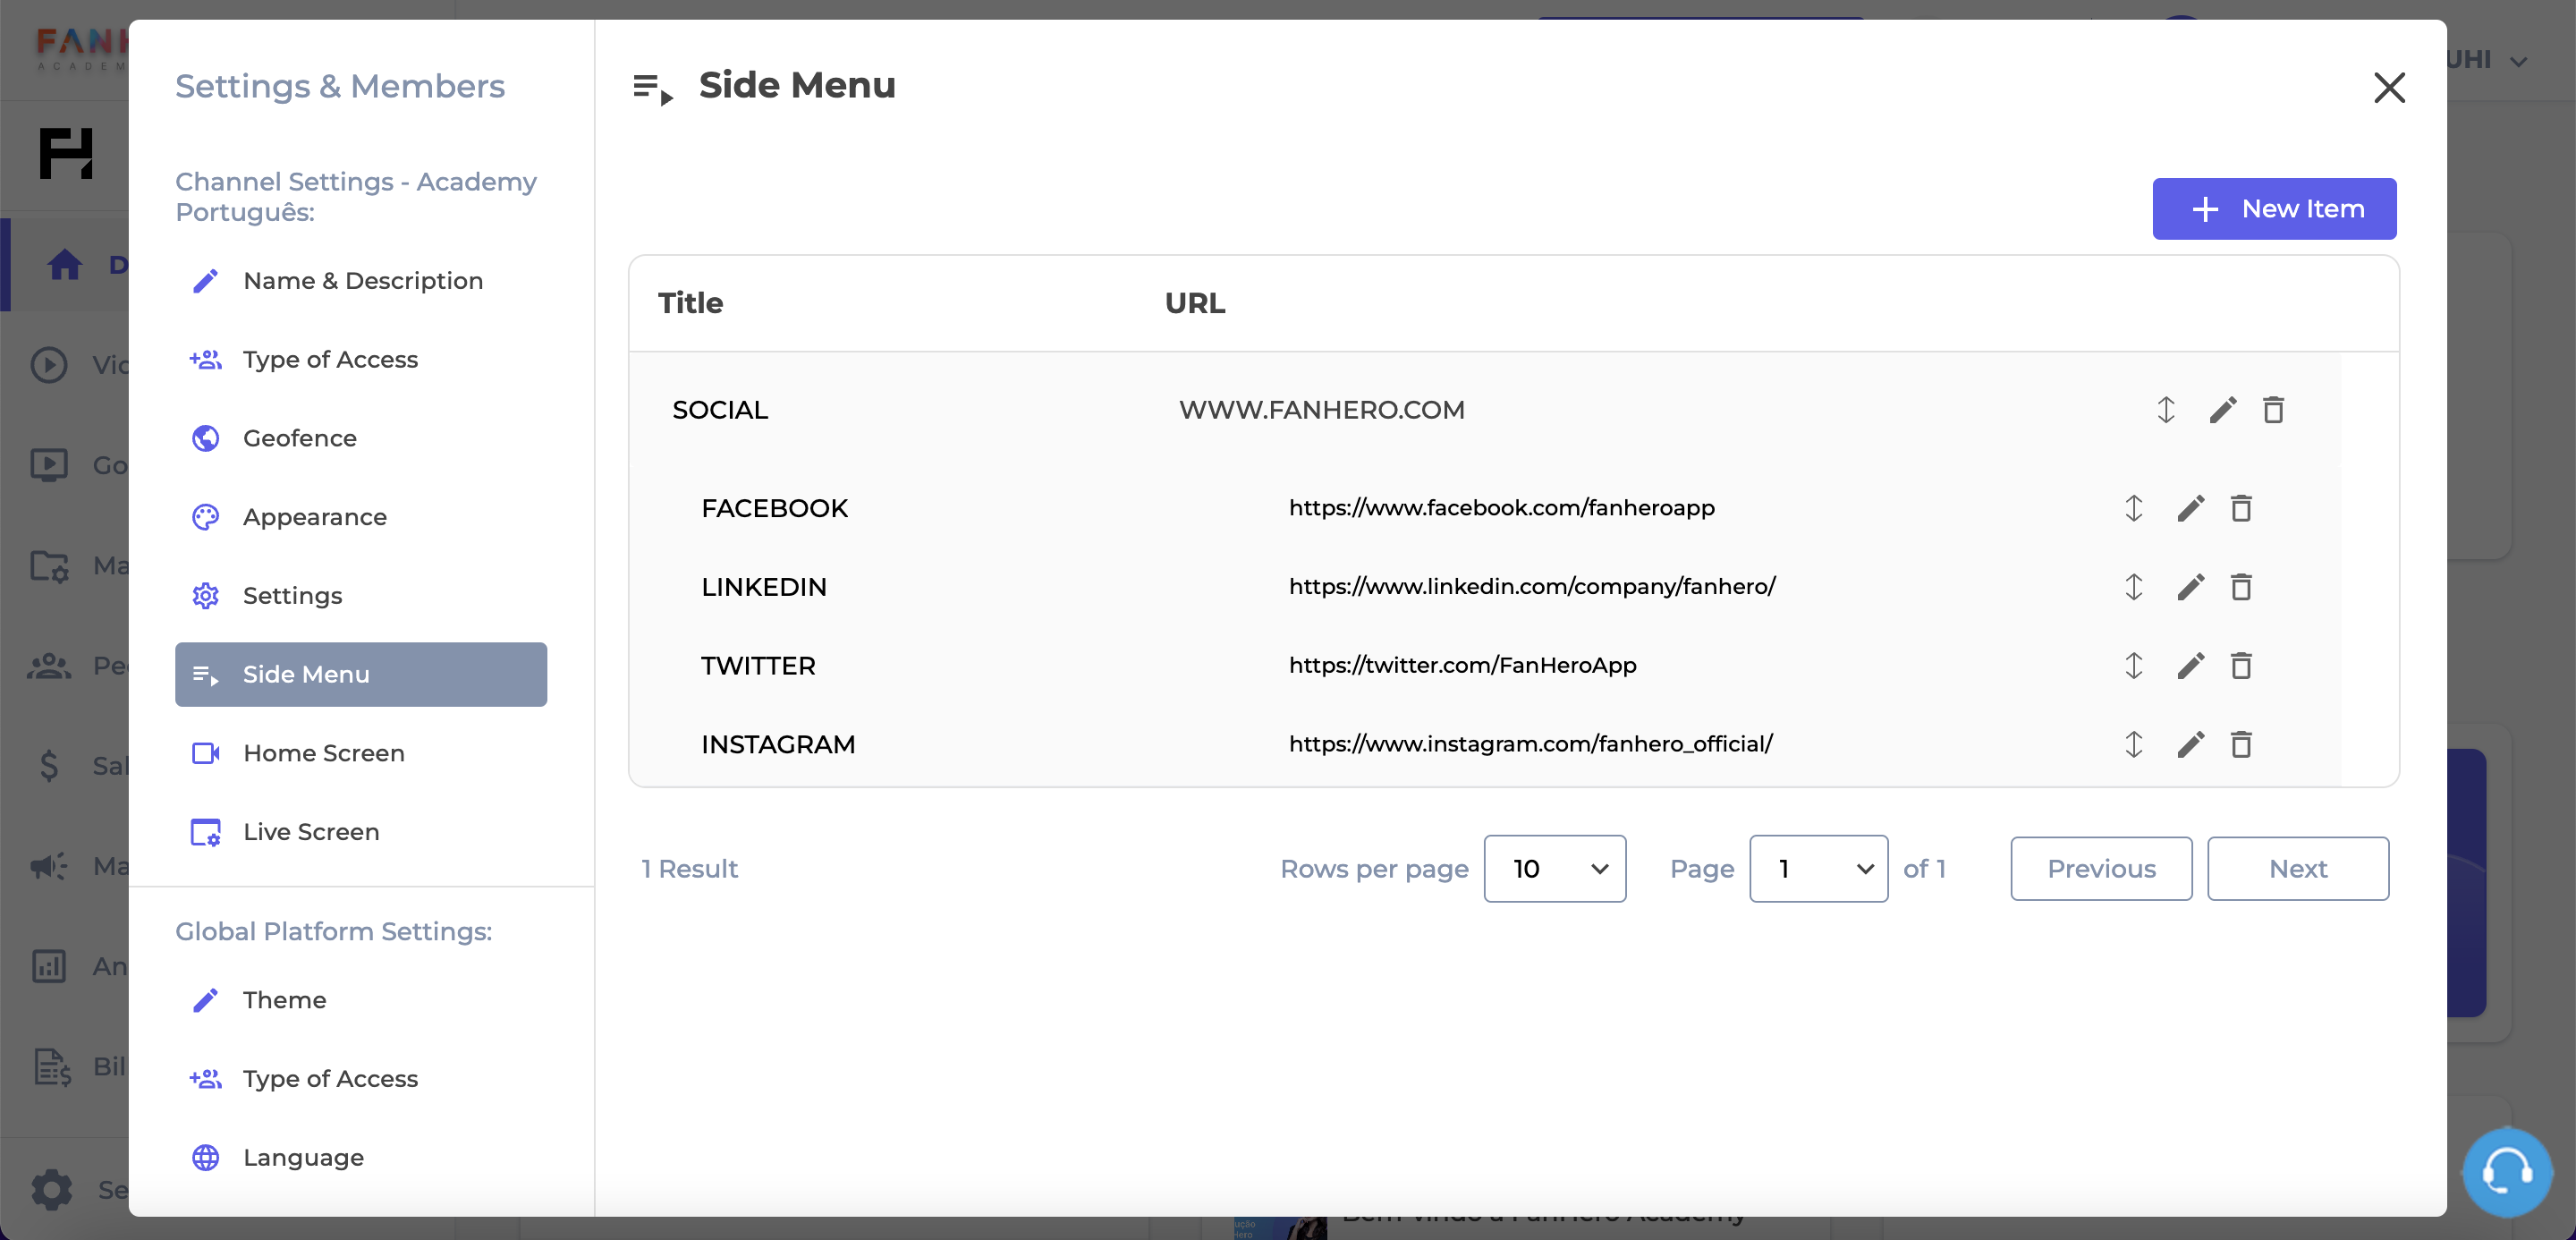Edit the FACEBOOK item with pencil
Screen dimensions: 2576x1240
pos(2190,508)
